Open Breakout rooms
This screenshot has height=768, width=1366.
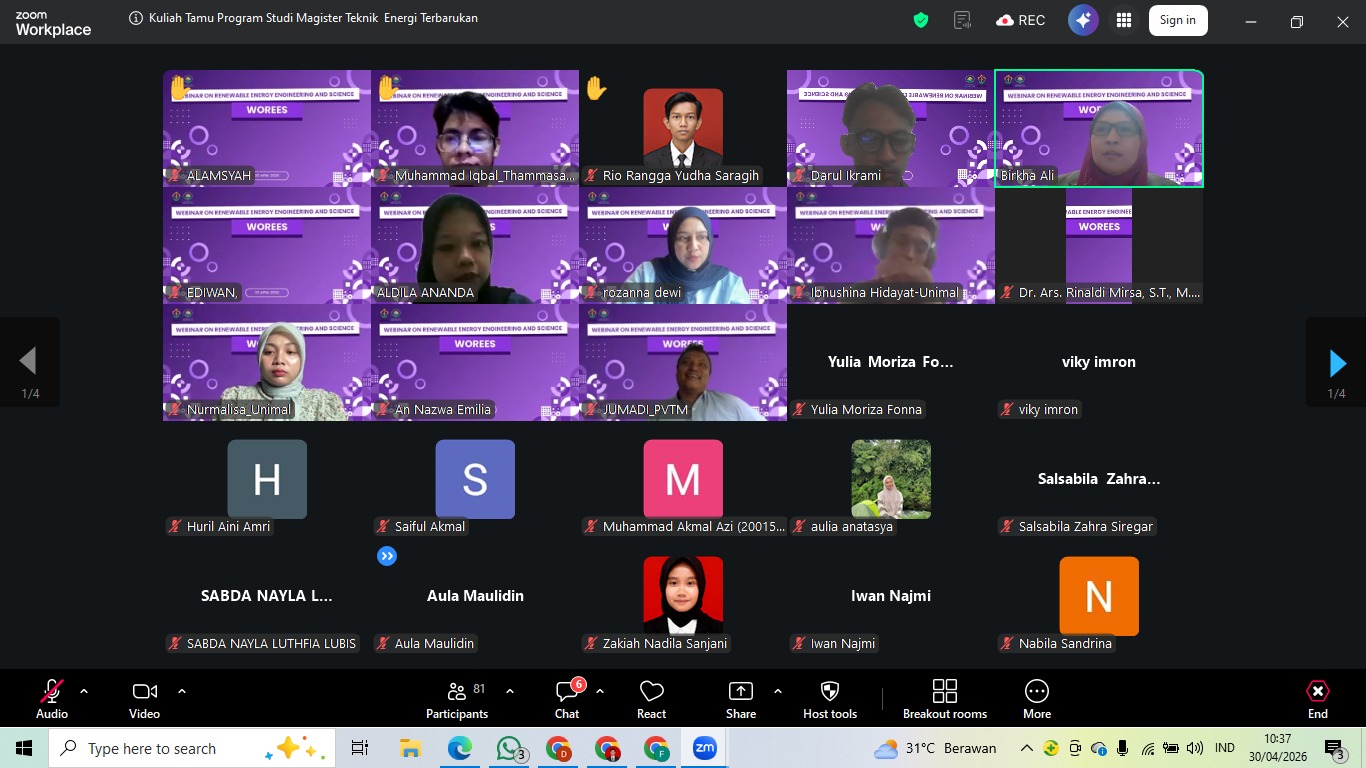point(944,698)
